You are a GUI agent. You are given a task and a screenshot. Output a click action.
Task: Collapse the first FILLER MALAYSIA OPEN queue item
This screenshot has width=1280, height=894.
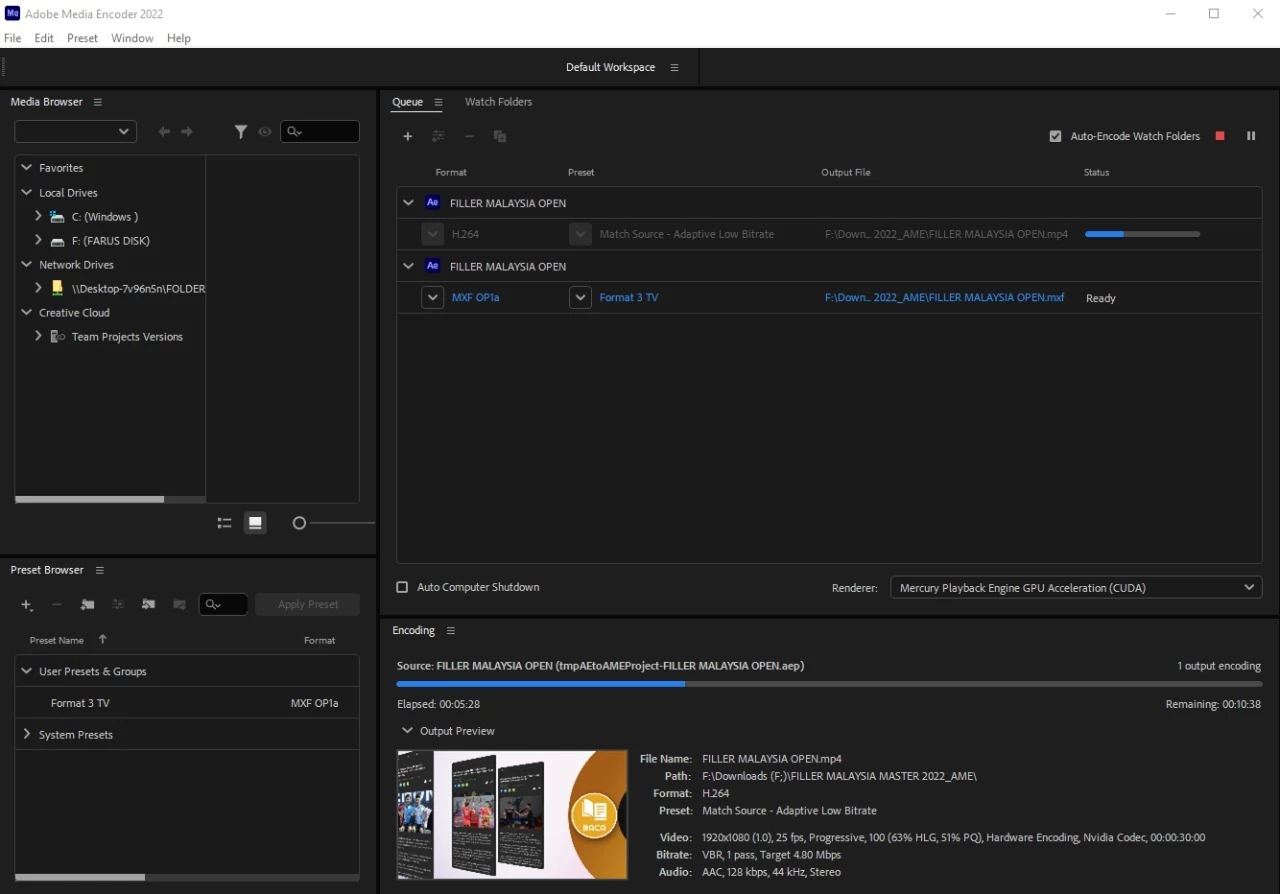pyautogui.click(x=408, y=202)
